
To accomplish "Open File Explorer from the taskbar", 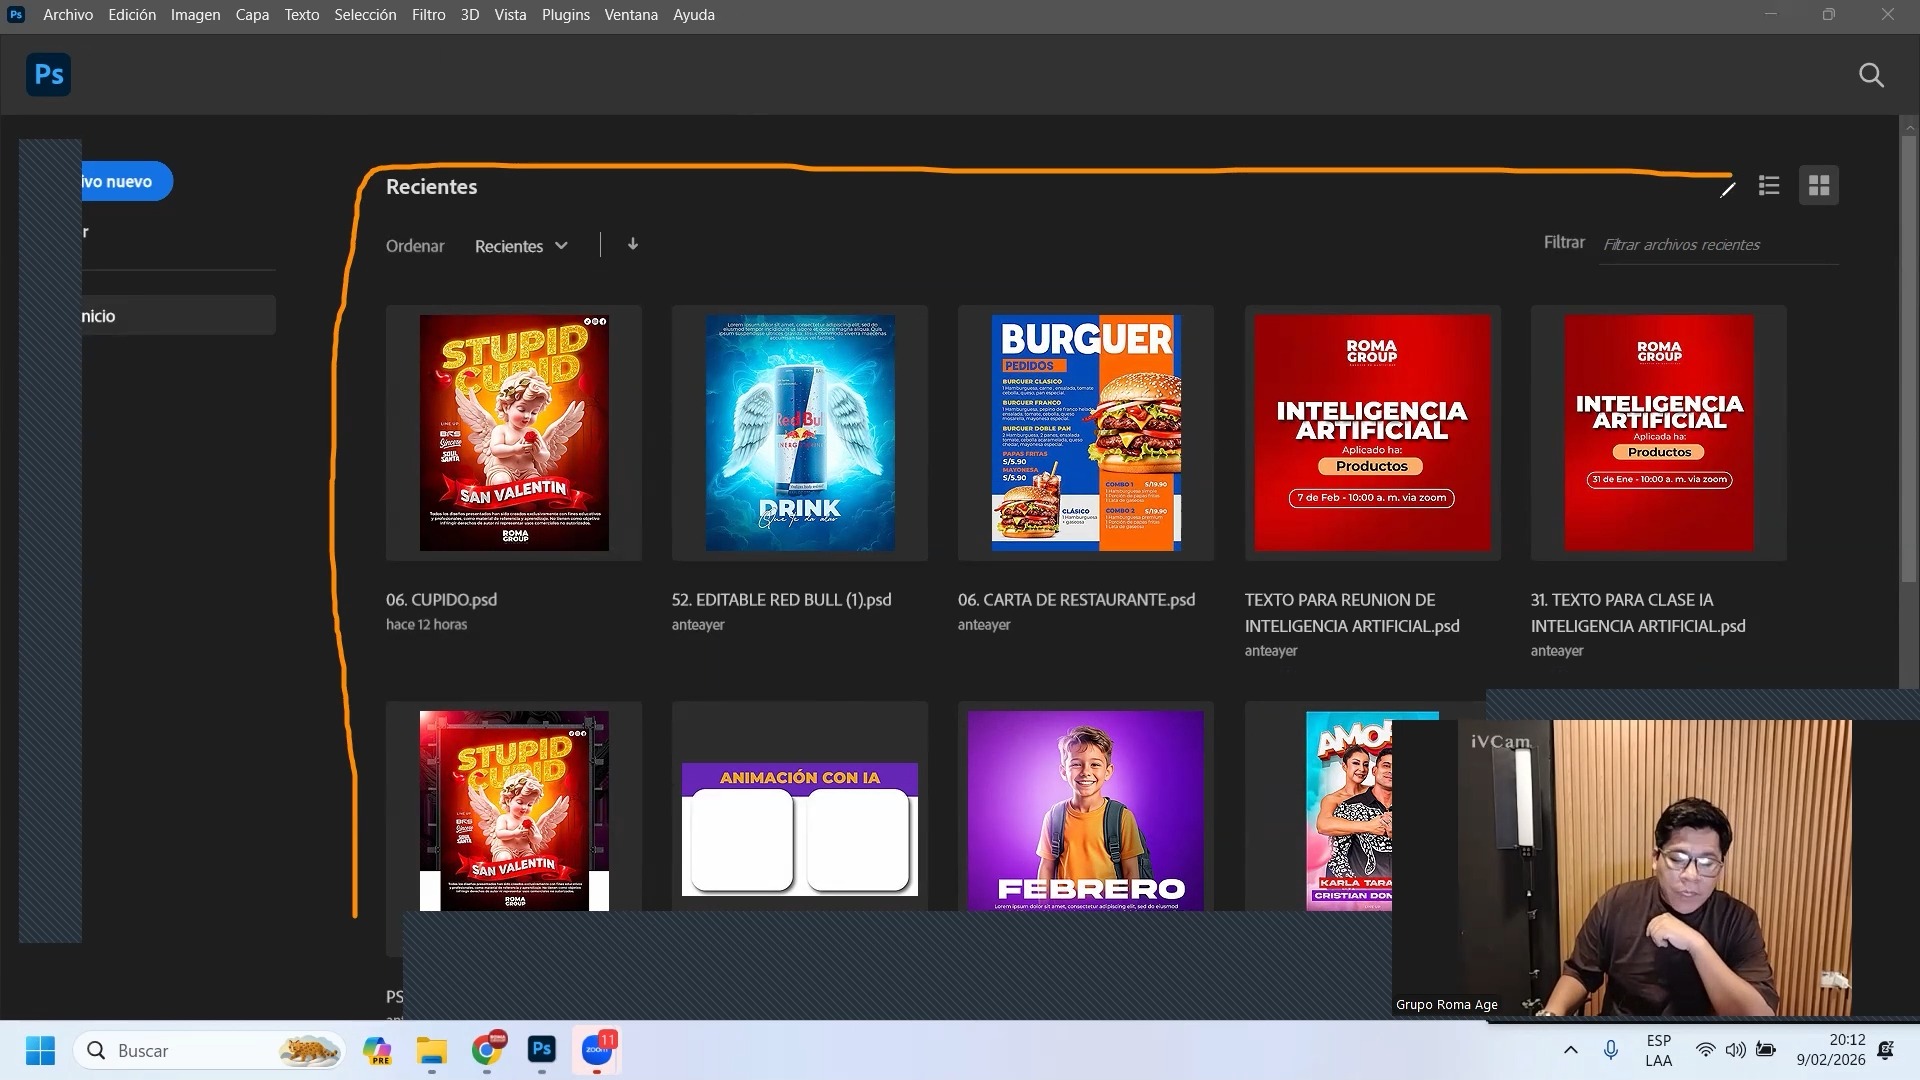I will click(x=432, y=1050).
